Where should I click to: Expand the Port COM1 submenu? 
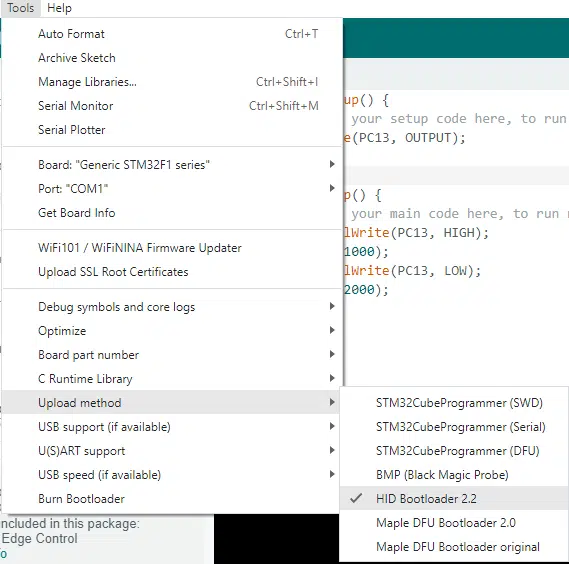172,189
